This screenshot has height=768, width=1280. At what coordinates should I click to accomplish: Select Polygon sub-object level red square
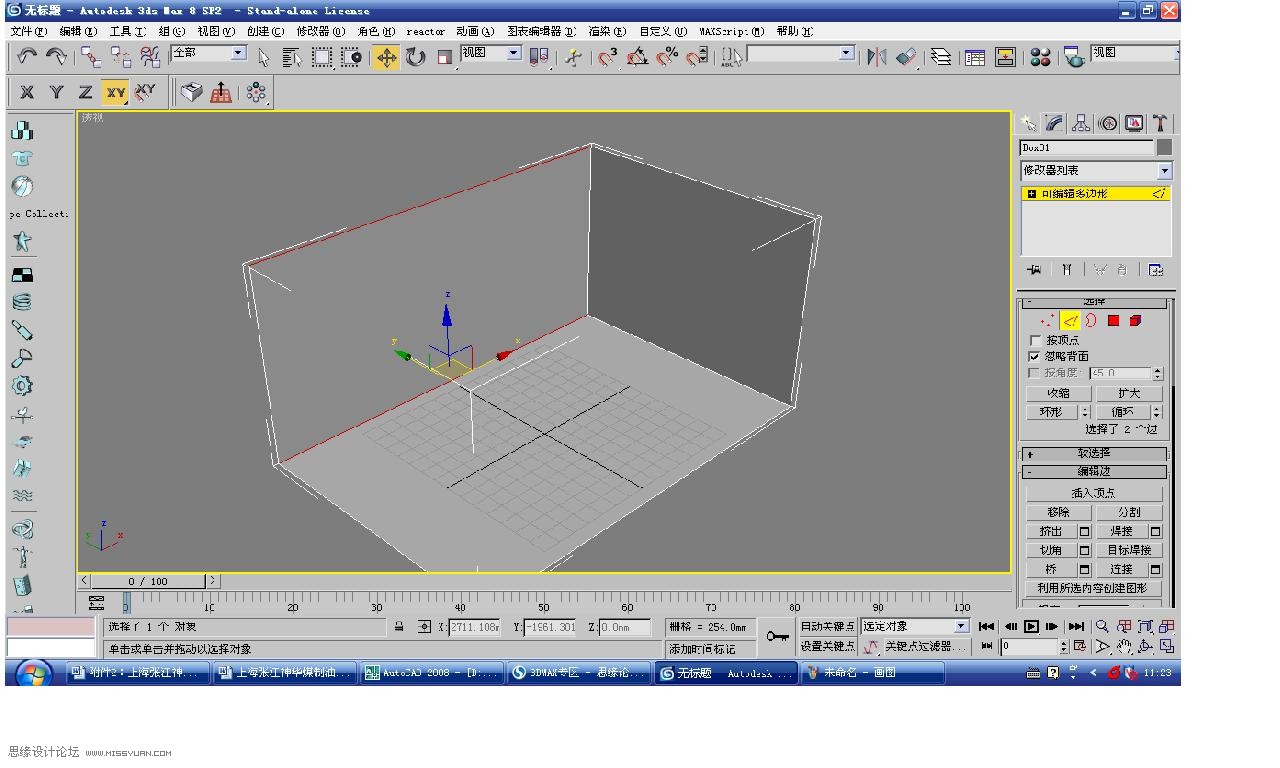1113,321
